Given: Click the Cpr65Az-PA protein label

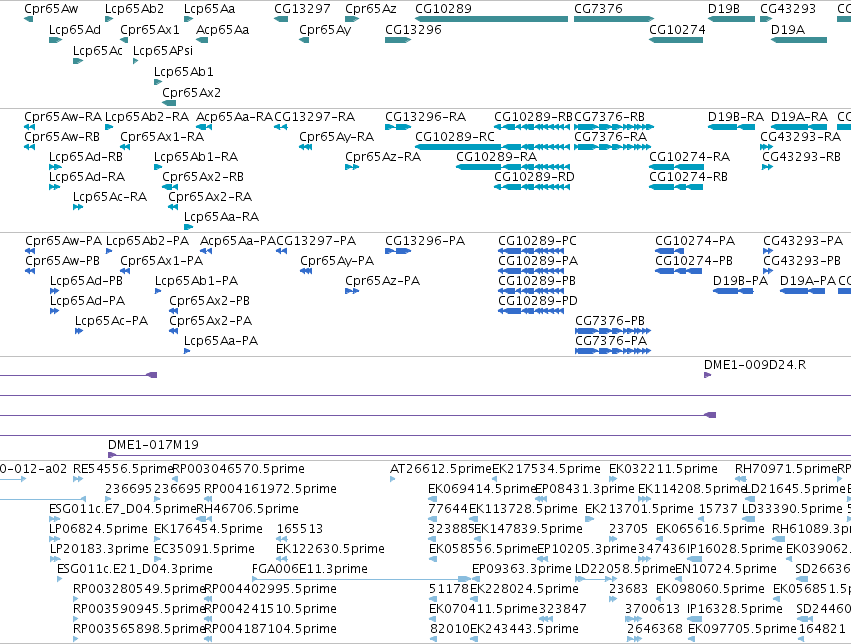Looking at the screenshot, I should (383, 281).
